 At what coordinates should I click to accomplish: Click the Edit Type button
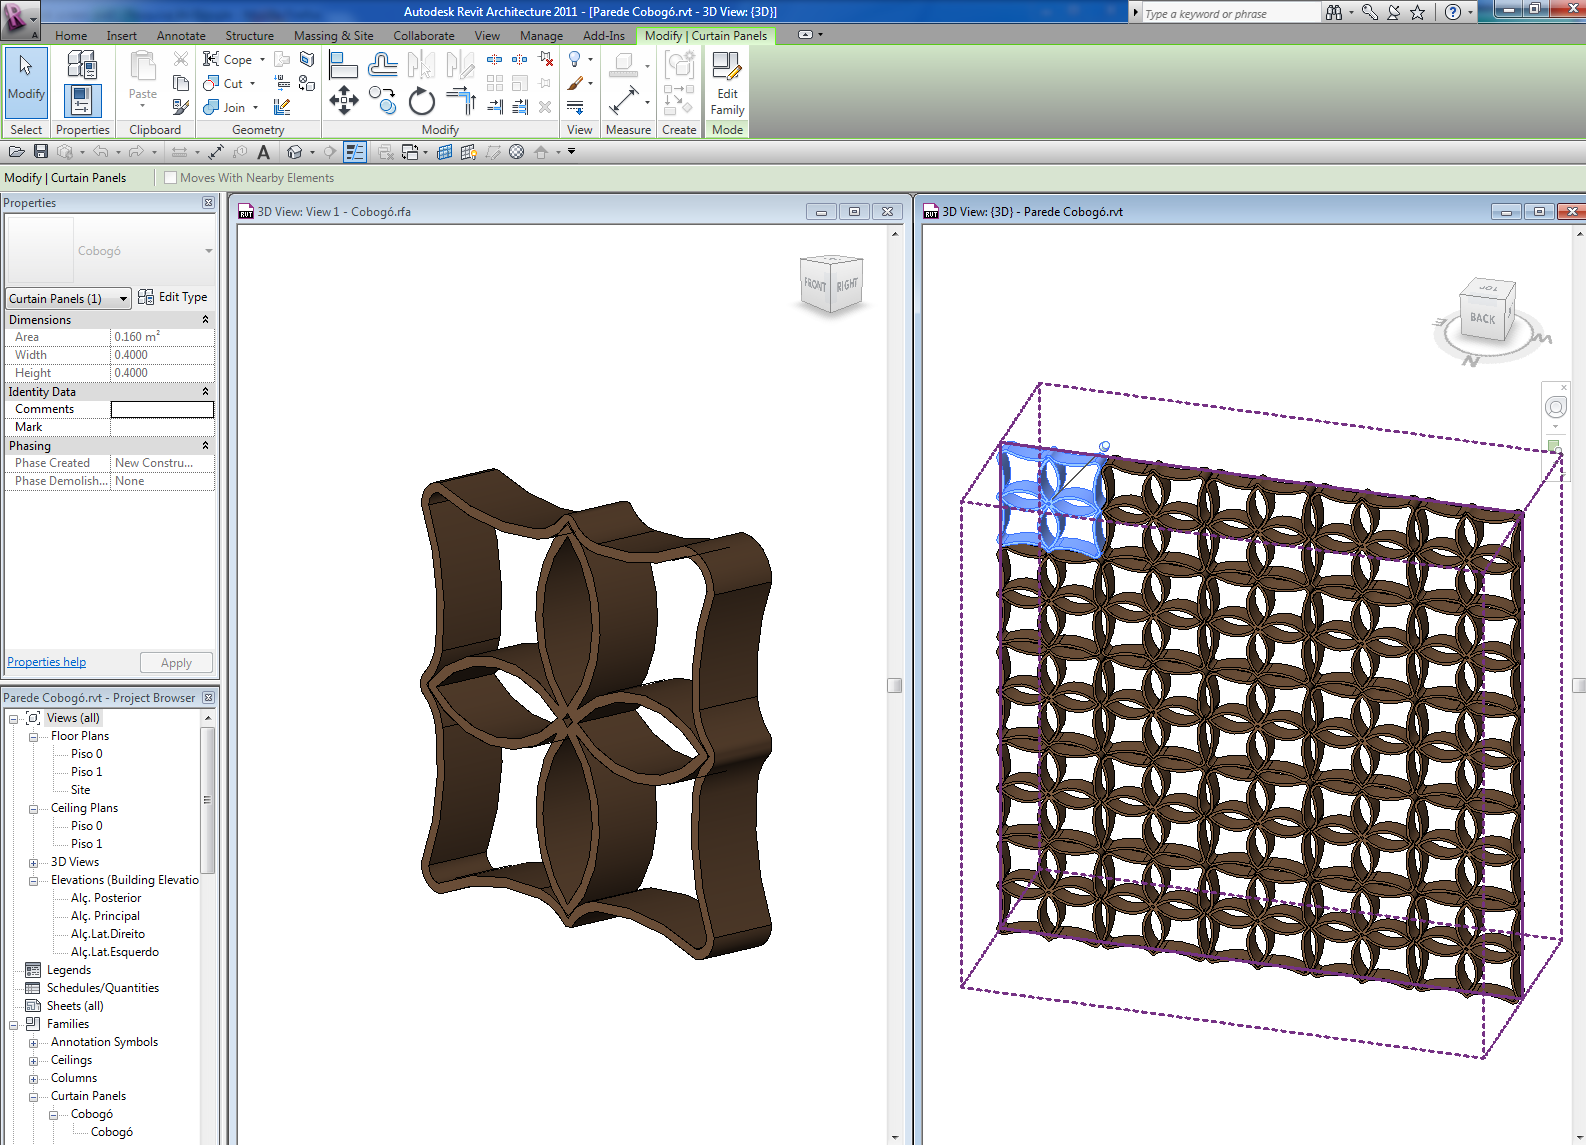coord(173,297)
